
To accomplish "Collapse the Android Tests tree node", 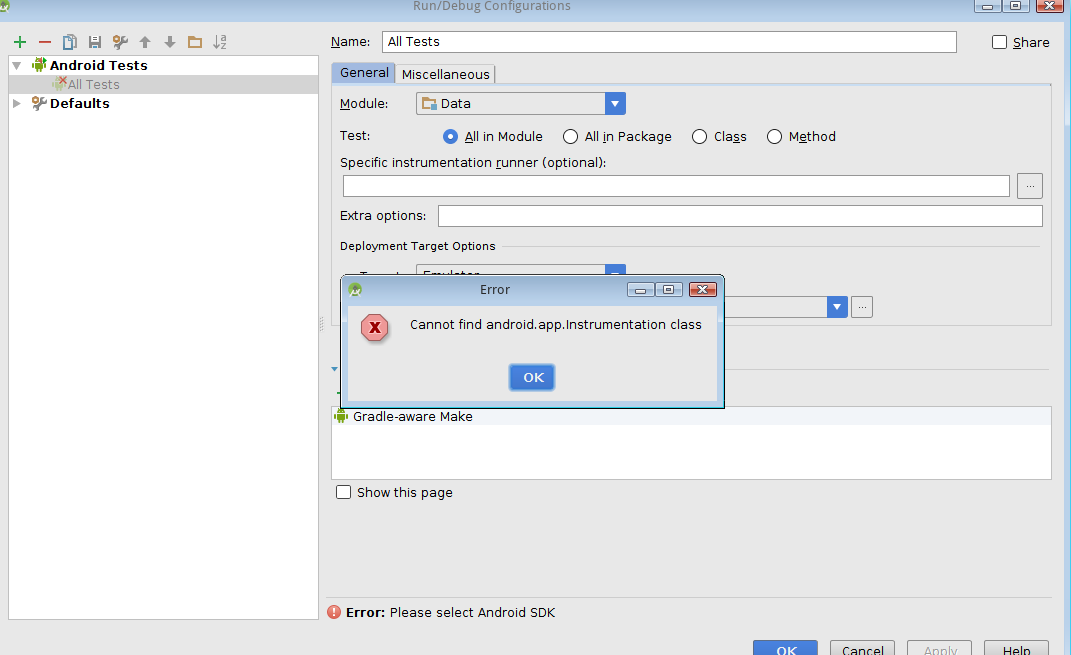I will pos(17,66).
